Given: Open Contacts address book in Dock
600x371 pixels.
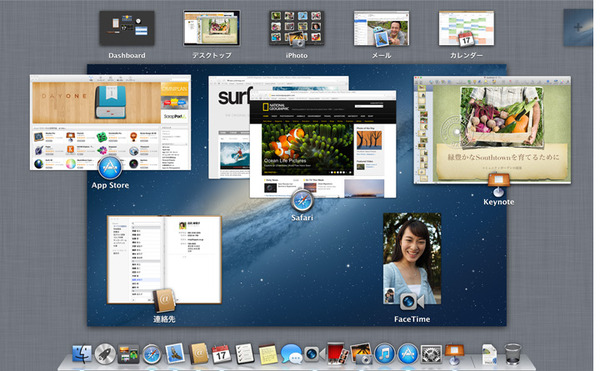Looking at the screenshot, I should pyautogui.click(x=199, y=353).
